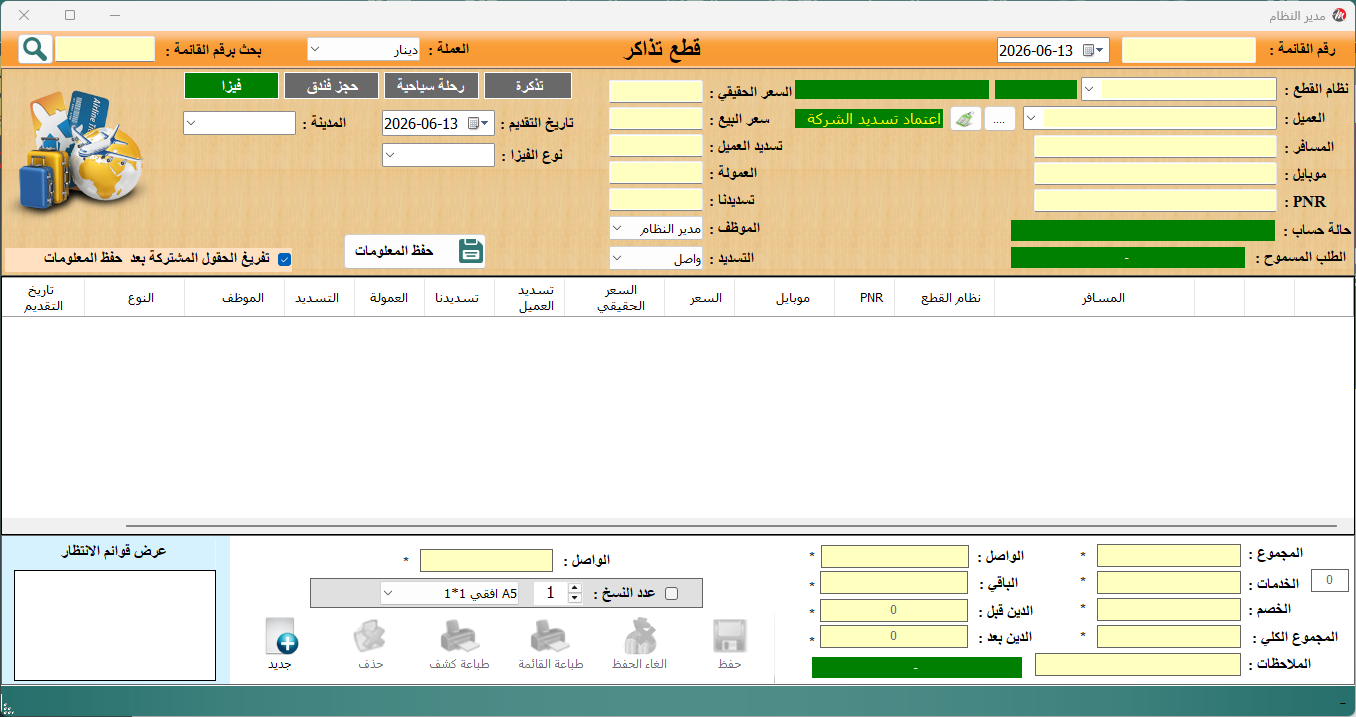This screenshot has height=717, width=1356.
Task: Click the app icon in title bar
Action: point(1340,16)
